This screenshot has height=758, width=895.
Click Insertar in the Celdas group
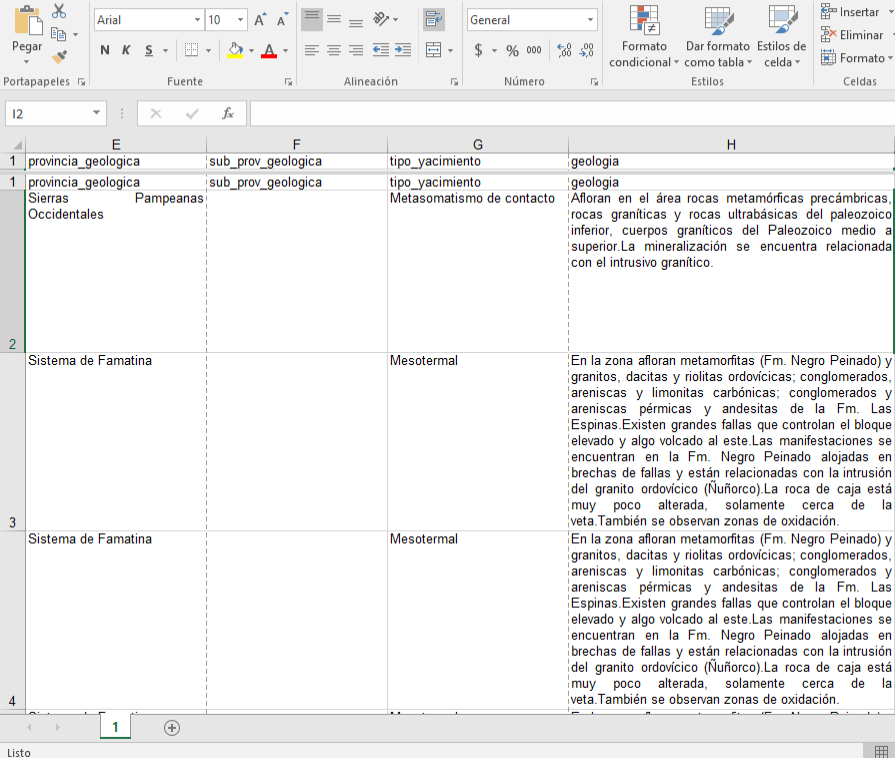click(850, 12)
